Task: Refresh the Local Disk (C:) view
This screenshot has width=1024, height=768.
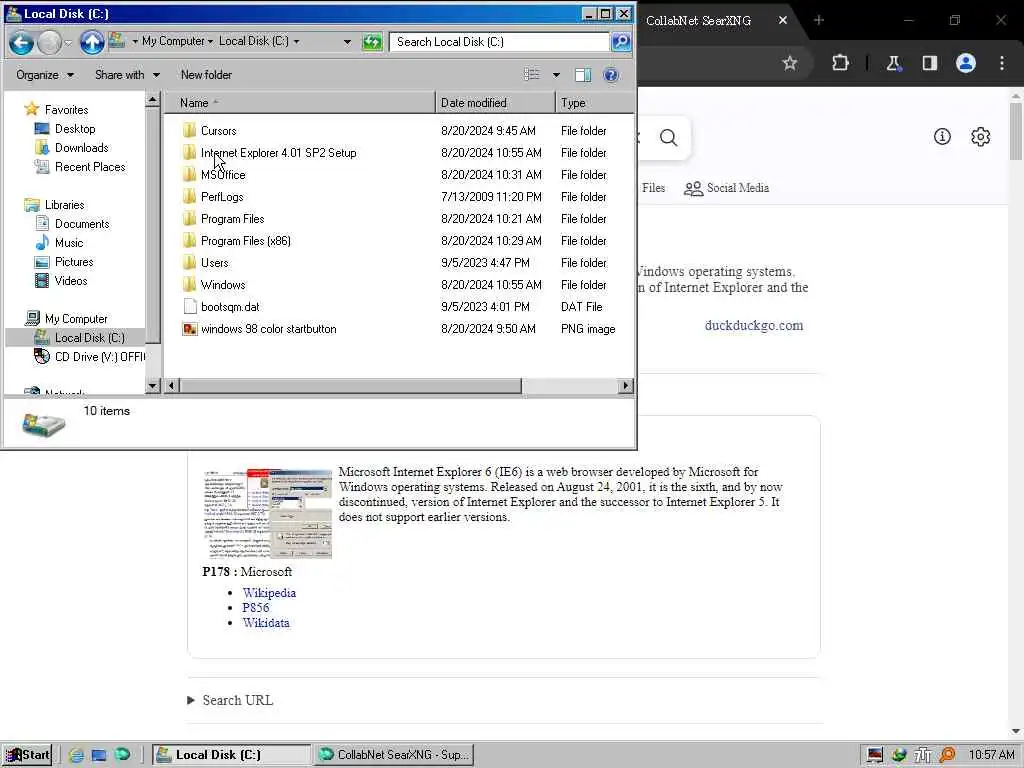Action: pos(372,42)
